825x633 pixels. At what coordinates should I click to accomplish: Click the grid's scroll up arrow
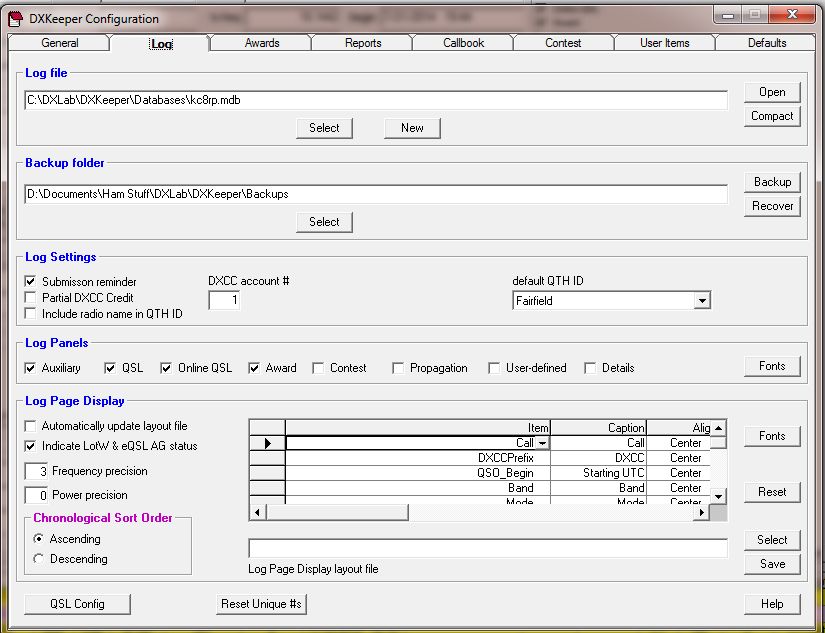coord(719,427)
